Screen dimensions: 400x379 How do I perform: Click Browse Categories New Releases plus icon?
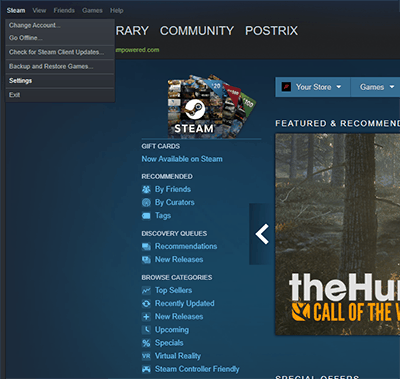146,317
